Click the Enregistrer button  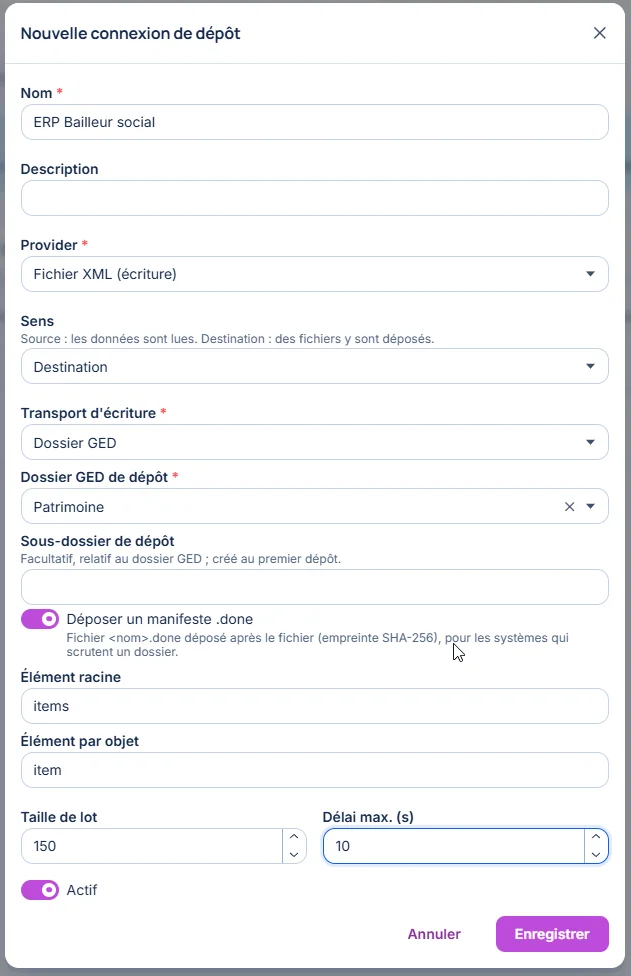pos(552,934)
